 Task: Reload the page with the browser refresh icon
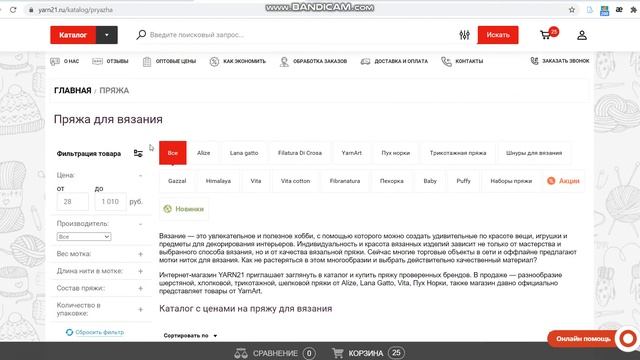[13, 10]
